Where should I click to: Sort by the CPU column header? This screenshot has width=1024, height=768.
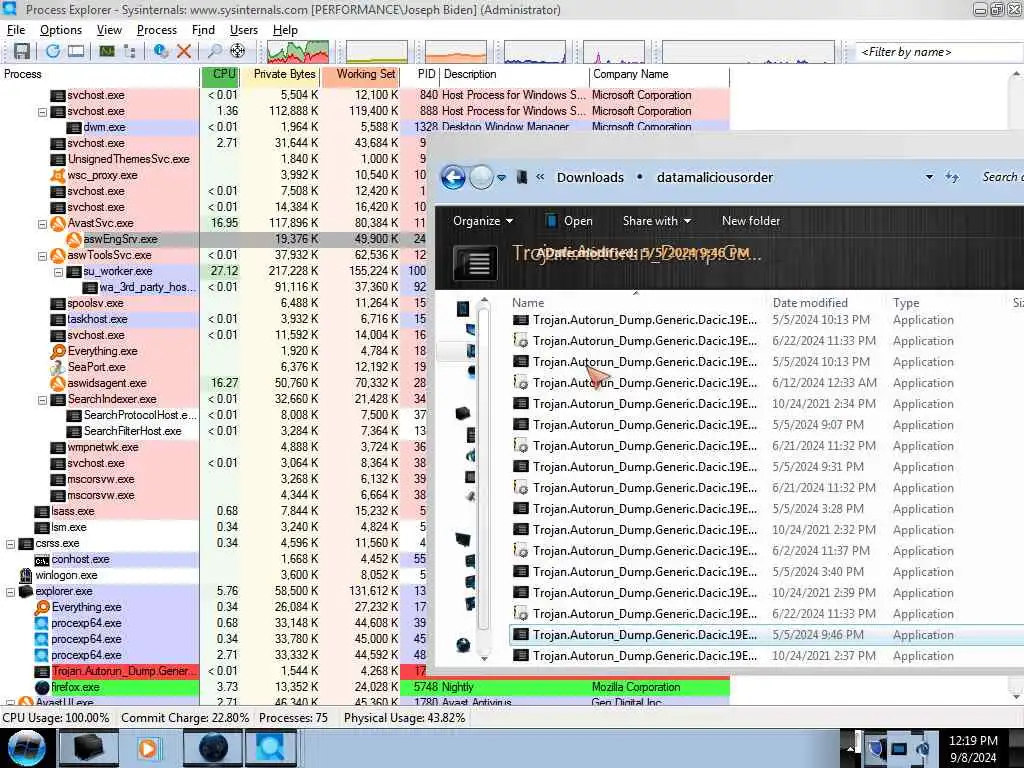(x=221, y=74)
